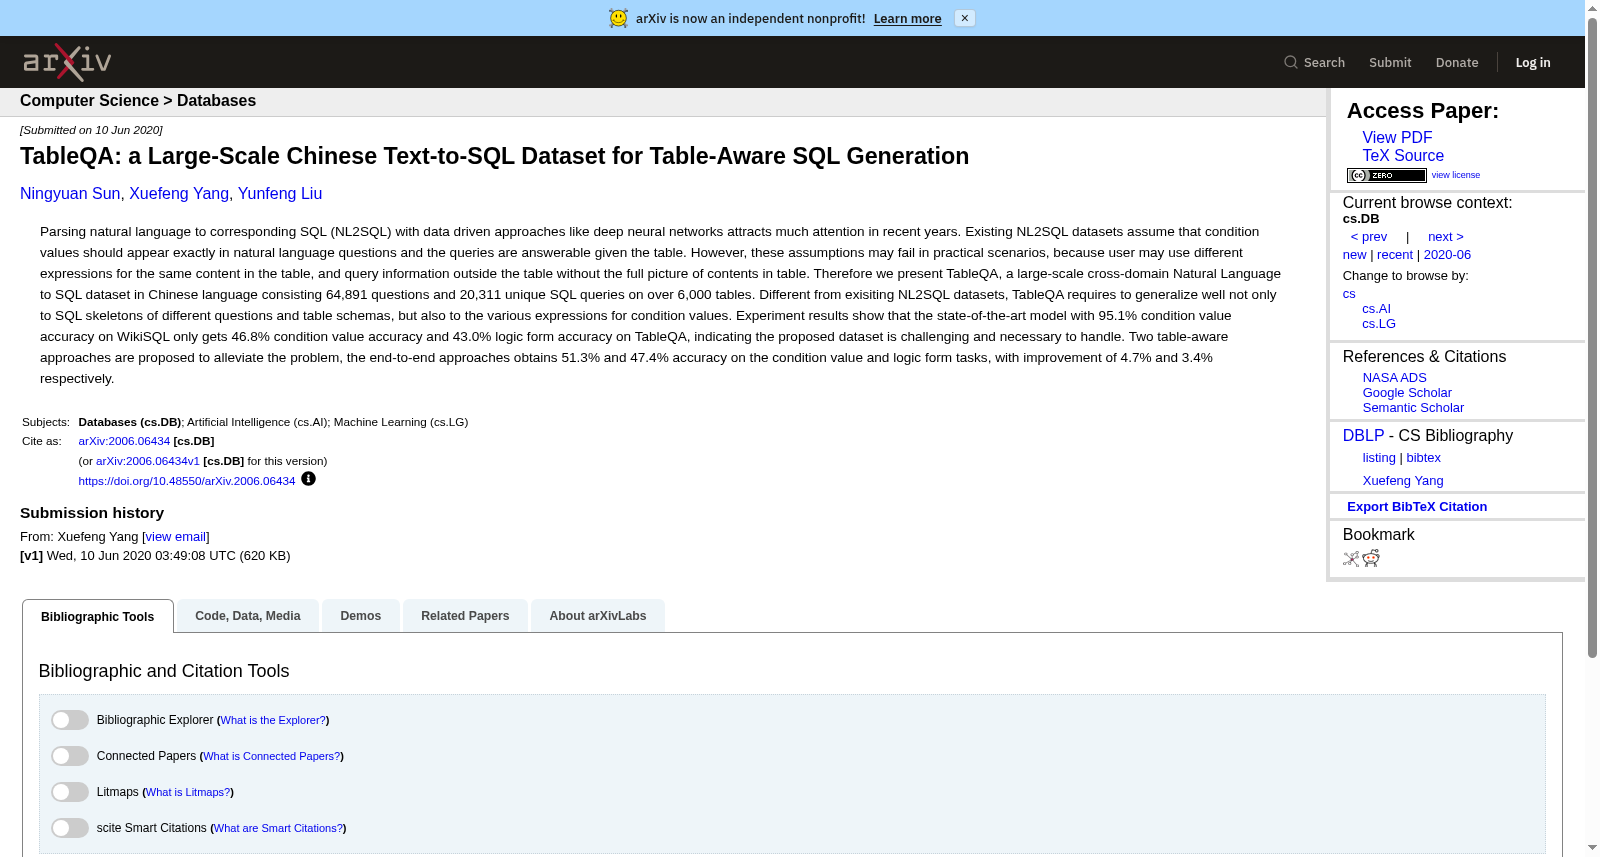Download the TeX Source

[1403, 156]
